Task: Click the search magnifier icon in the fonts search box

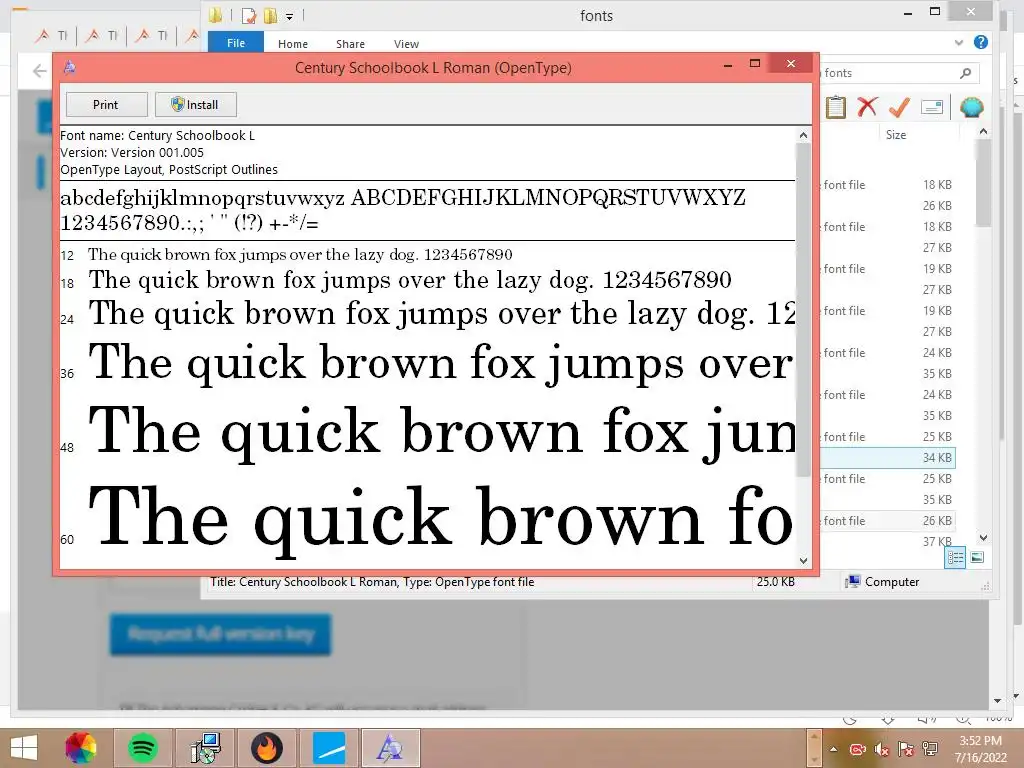Action: pos(965,73)
